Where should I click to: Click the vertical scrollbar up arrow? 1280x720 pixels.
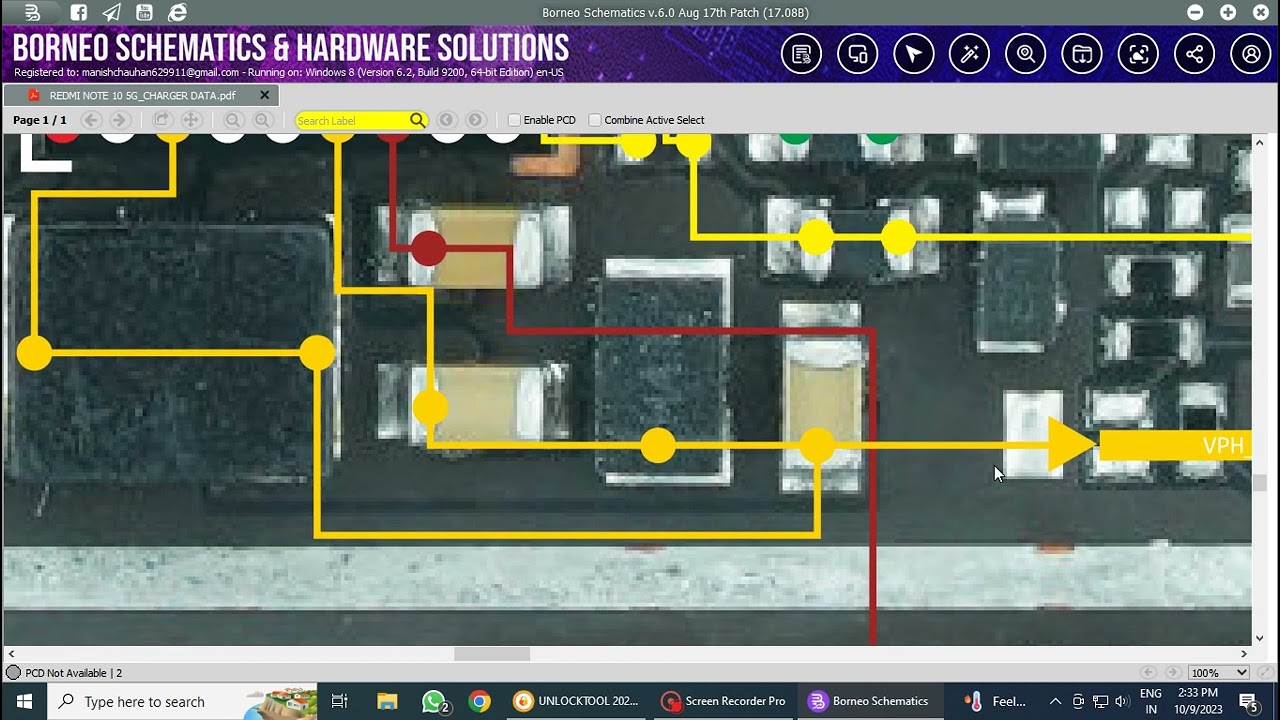pyautogui.click(x=1260, y=142)
